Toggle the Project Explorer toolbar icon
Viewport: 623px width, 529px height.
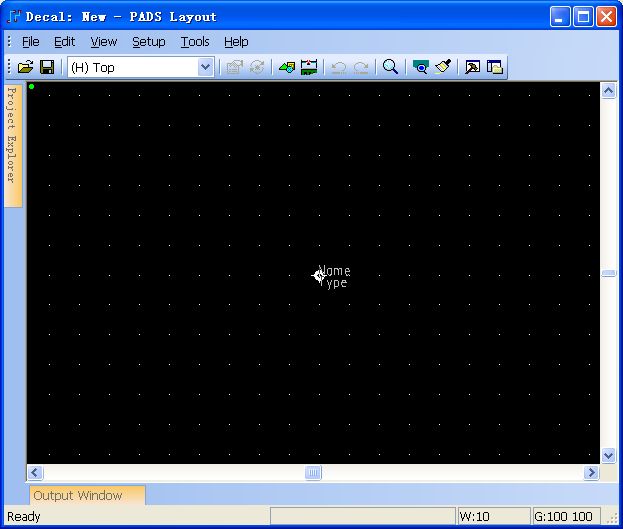coord(495,67)
